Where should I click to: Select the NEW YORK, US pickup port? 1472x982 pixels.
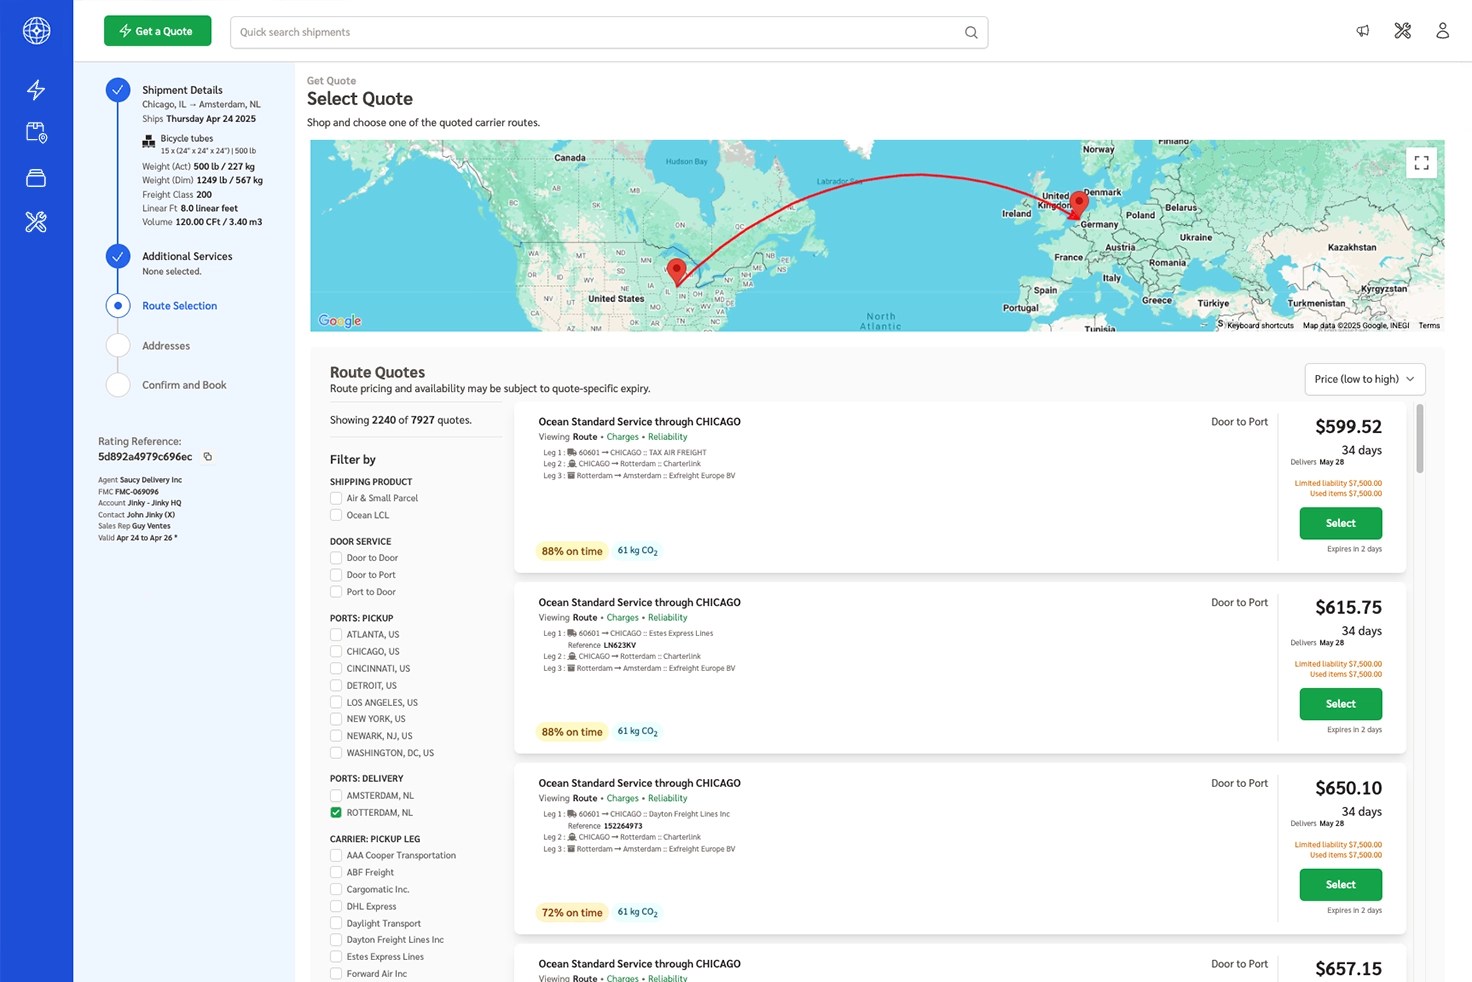click(336, 719)
